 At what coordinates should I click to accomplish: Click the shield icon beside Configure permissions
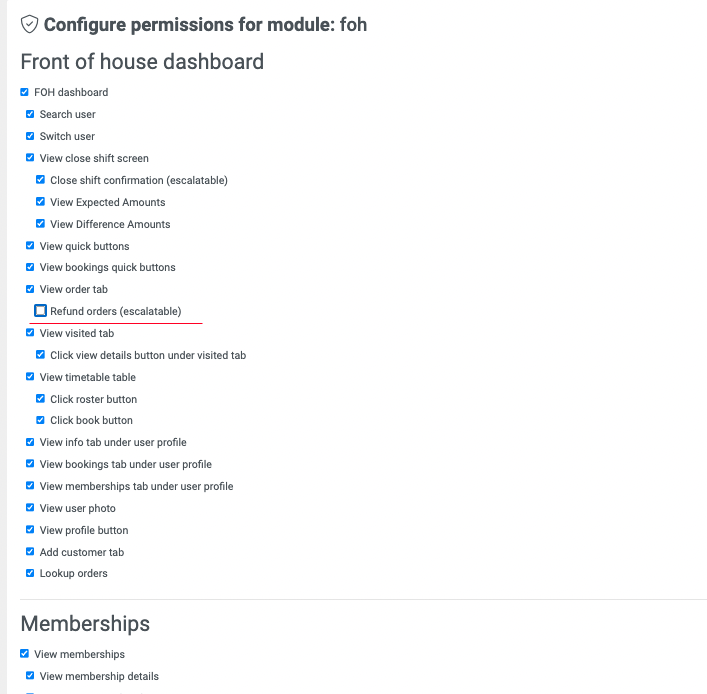[x=29, y=24]
